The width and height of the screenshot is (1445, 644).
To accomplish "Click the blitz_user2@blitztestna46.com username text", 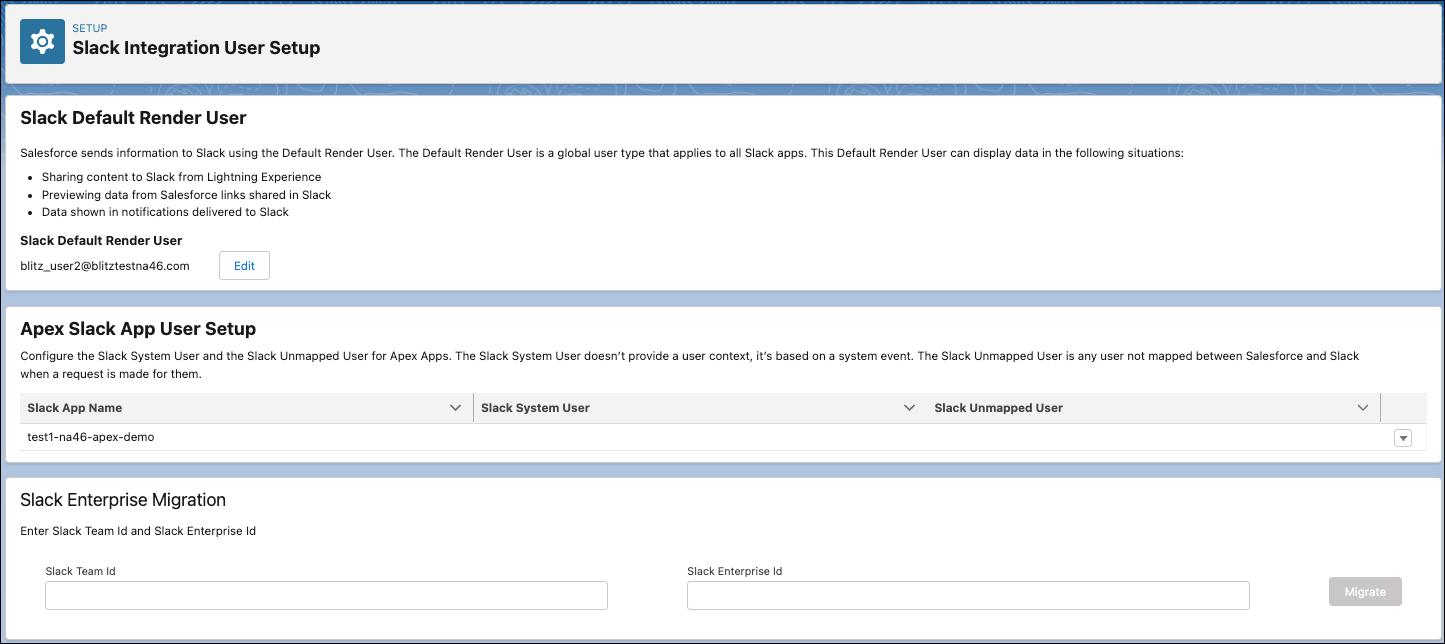I will tap(105, 266).
